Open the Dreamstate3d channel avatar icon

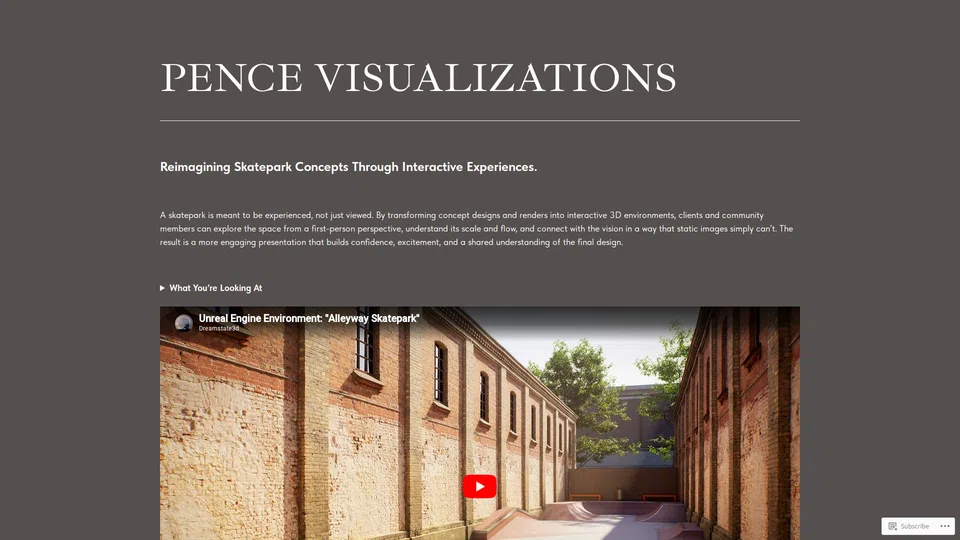[x=183, y=323]
